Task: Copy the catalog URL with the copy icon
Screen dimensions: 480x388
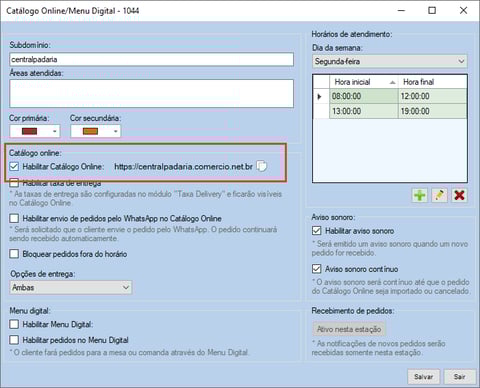Action: (262, 166)
